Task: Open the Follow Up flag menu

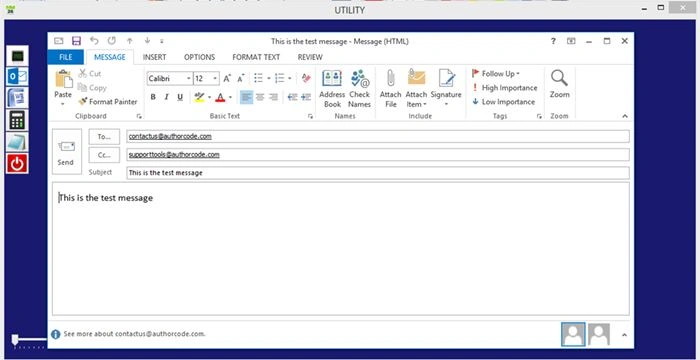Action: pos(496,74)
